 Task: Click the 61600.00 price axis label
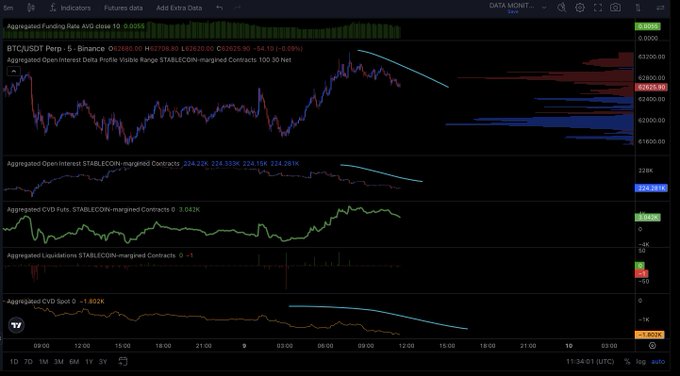[x=651, y=141]
